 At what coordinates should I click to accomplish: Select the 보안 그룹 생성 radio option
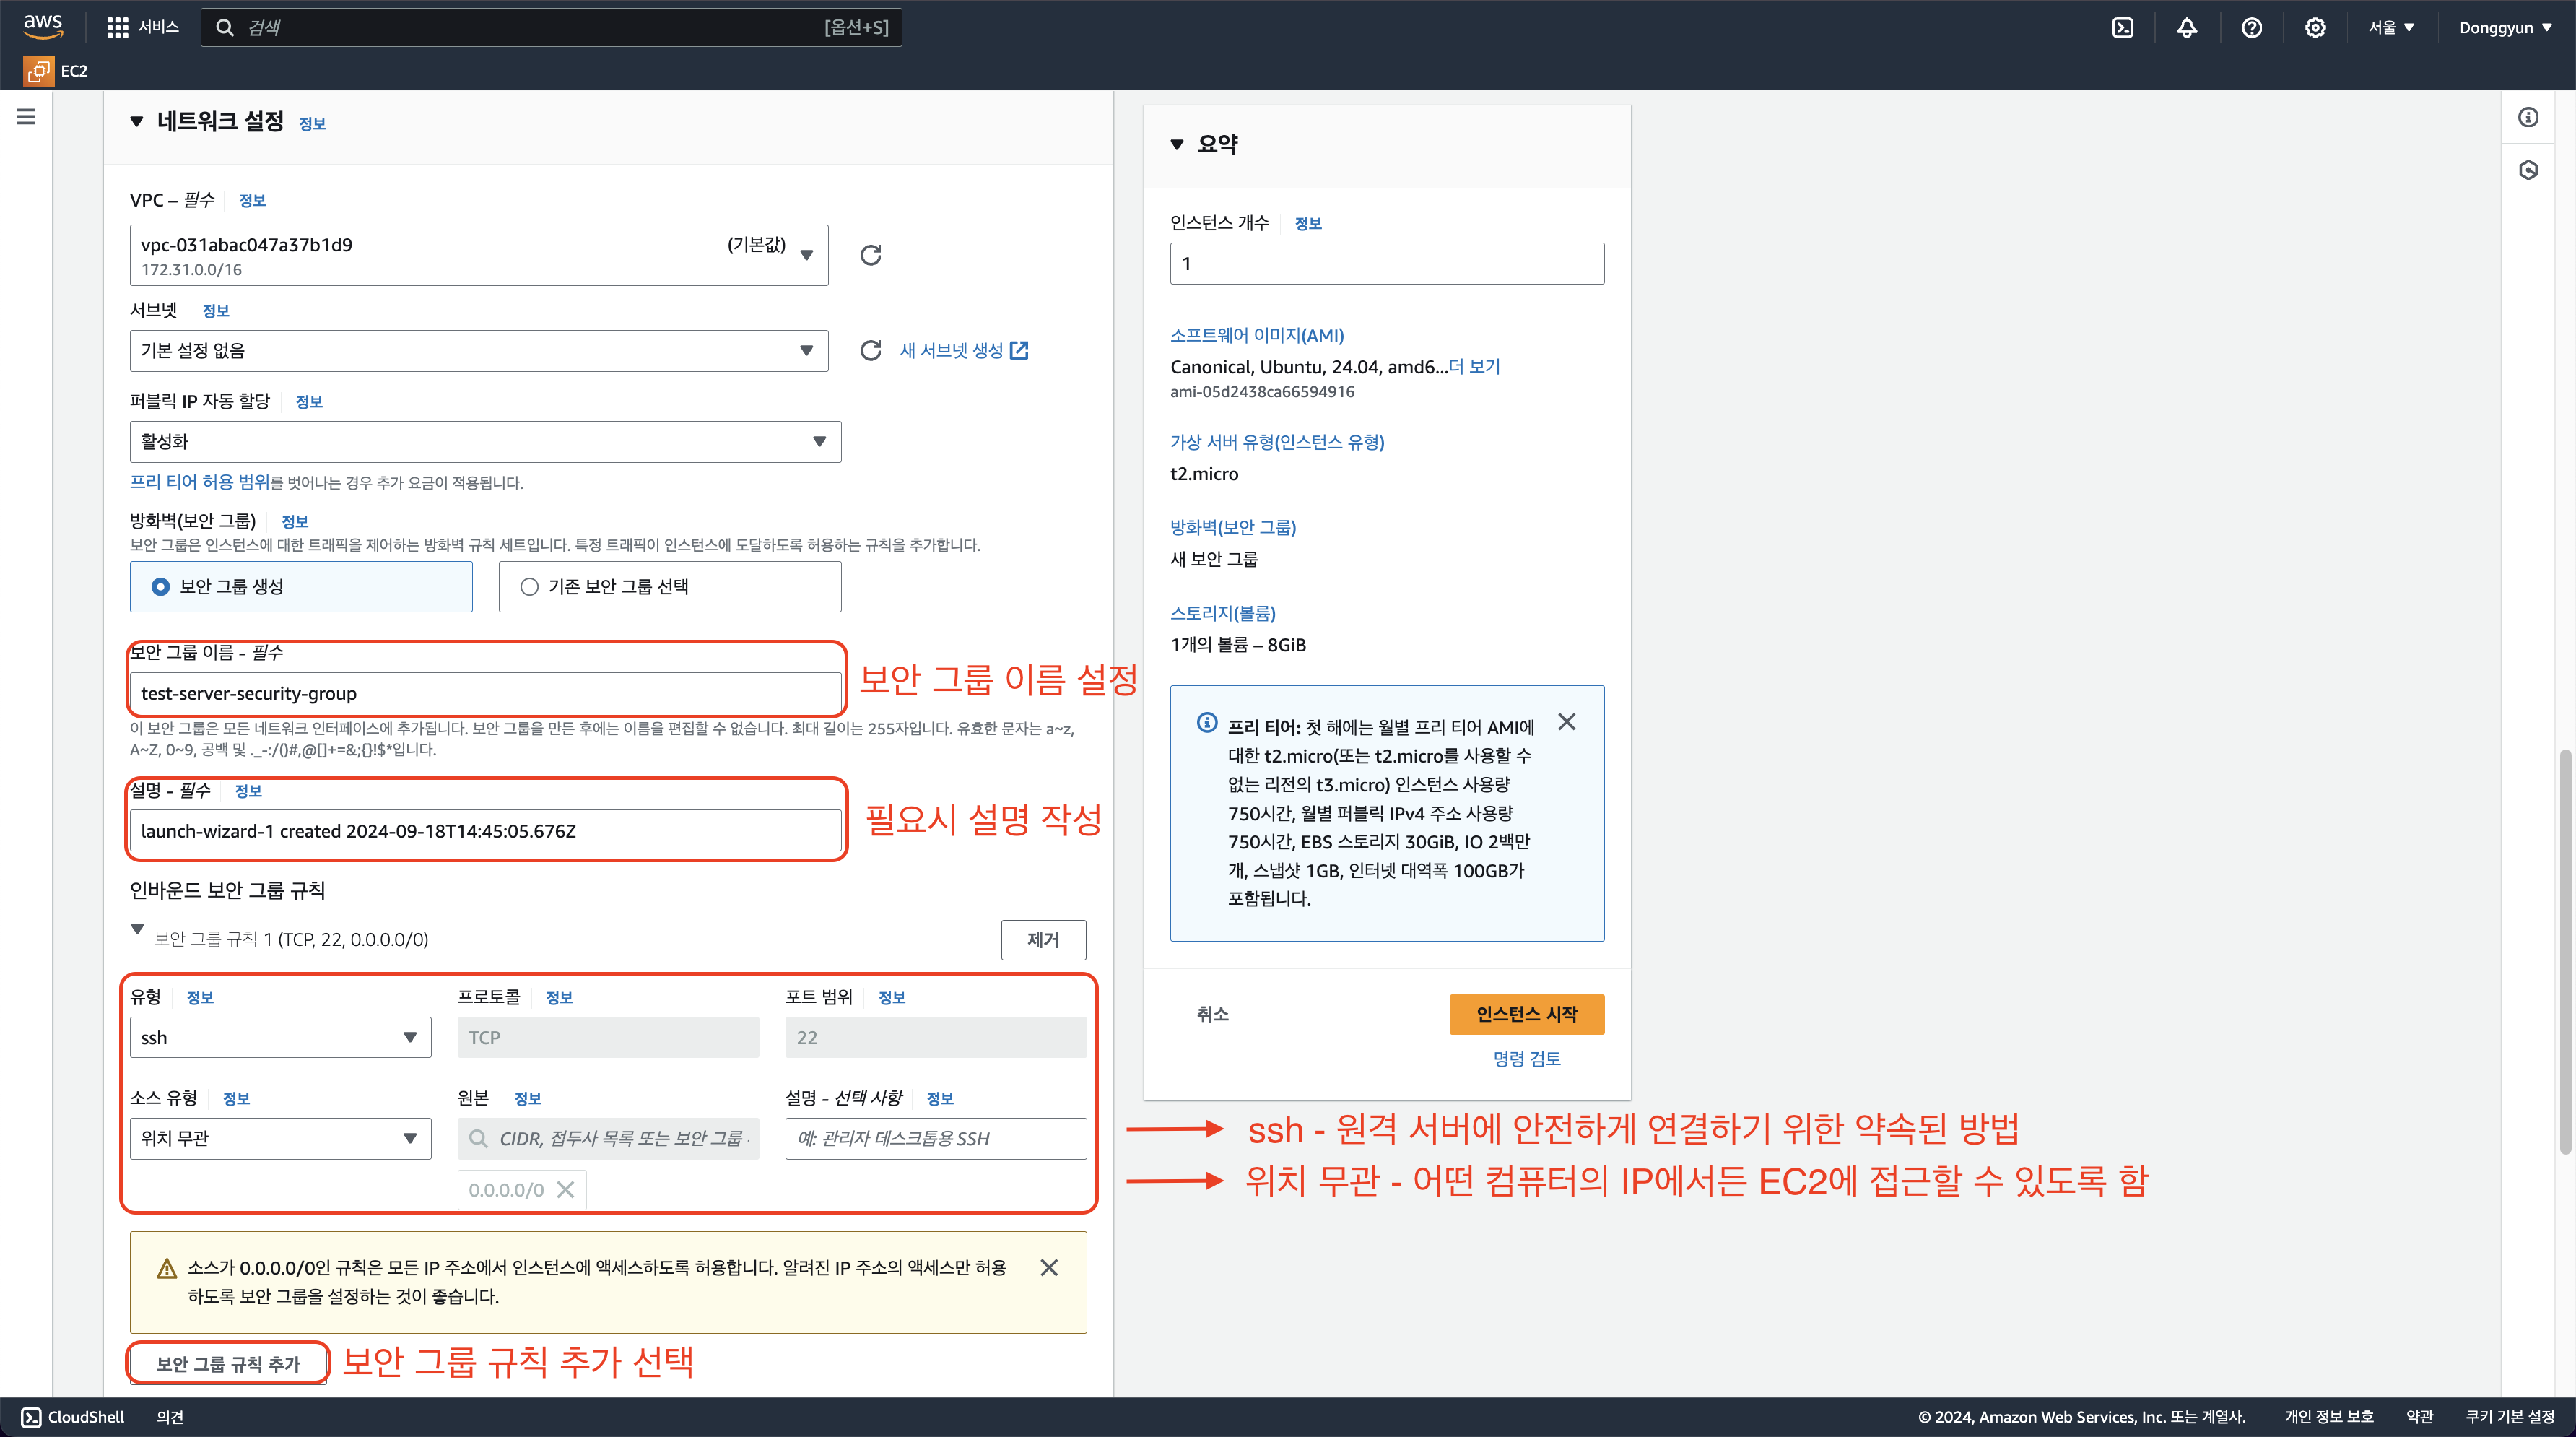tap(161, 587)
